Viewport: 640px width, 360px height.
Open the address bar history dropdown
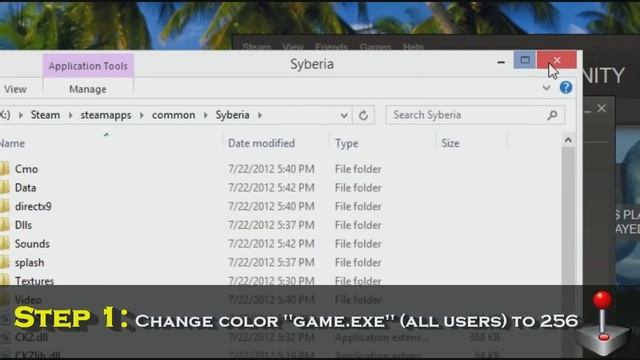point(344,116)
